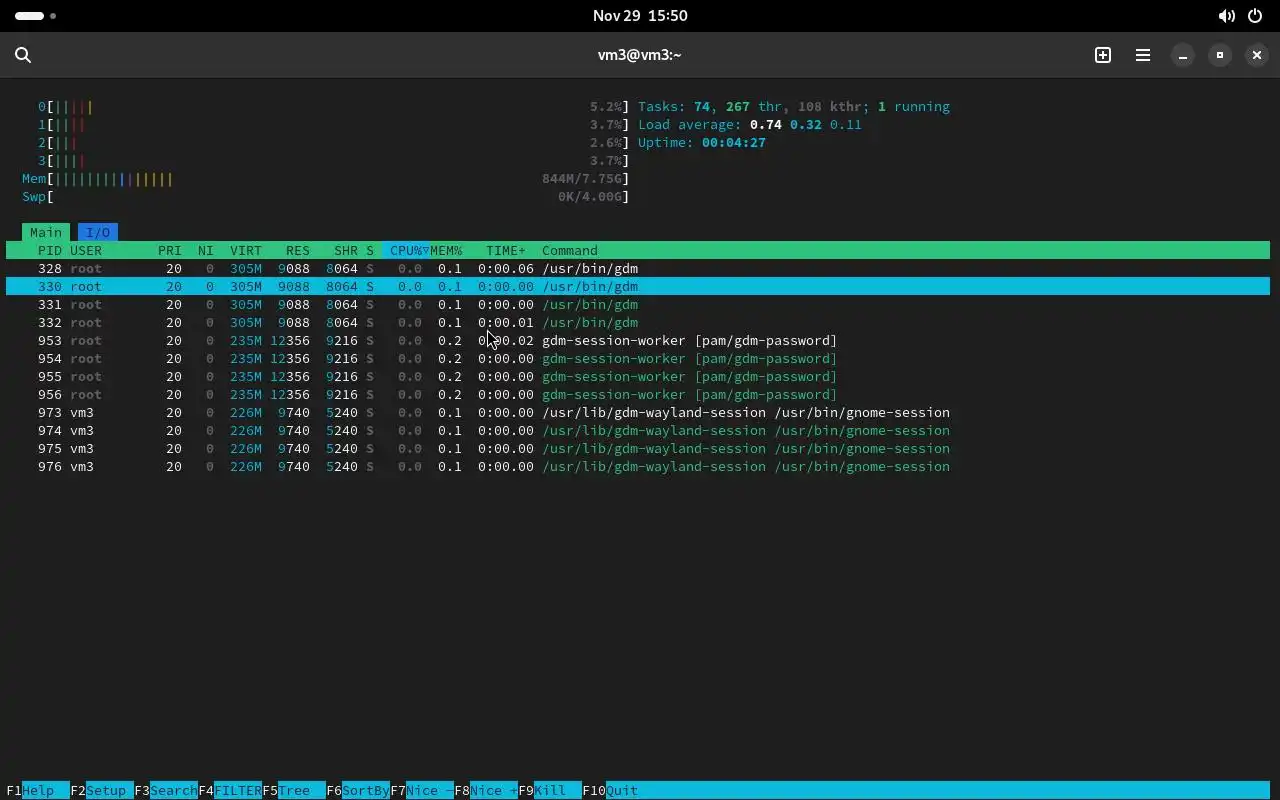This screenshot has width=1280, height=800.
Task: Sort by PRI column header
Action: coord(170,251)
